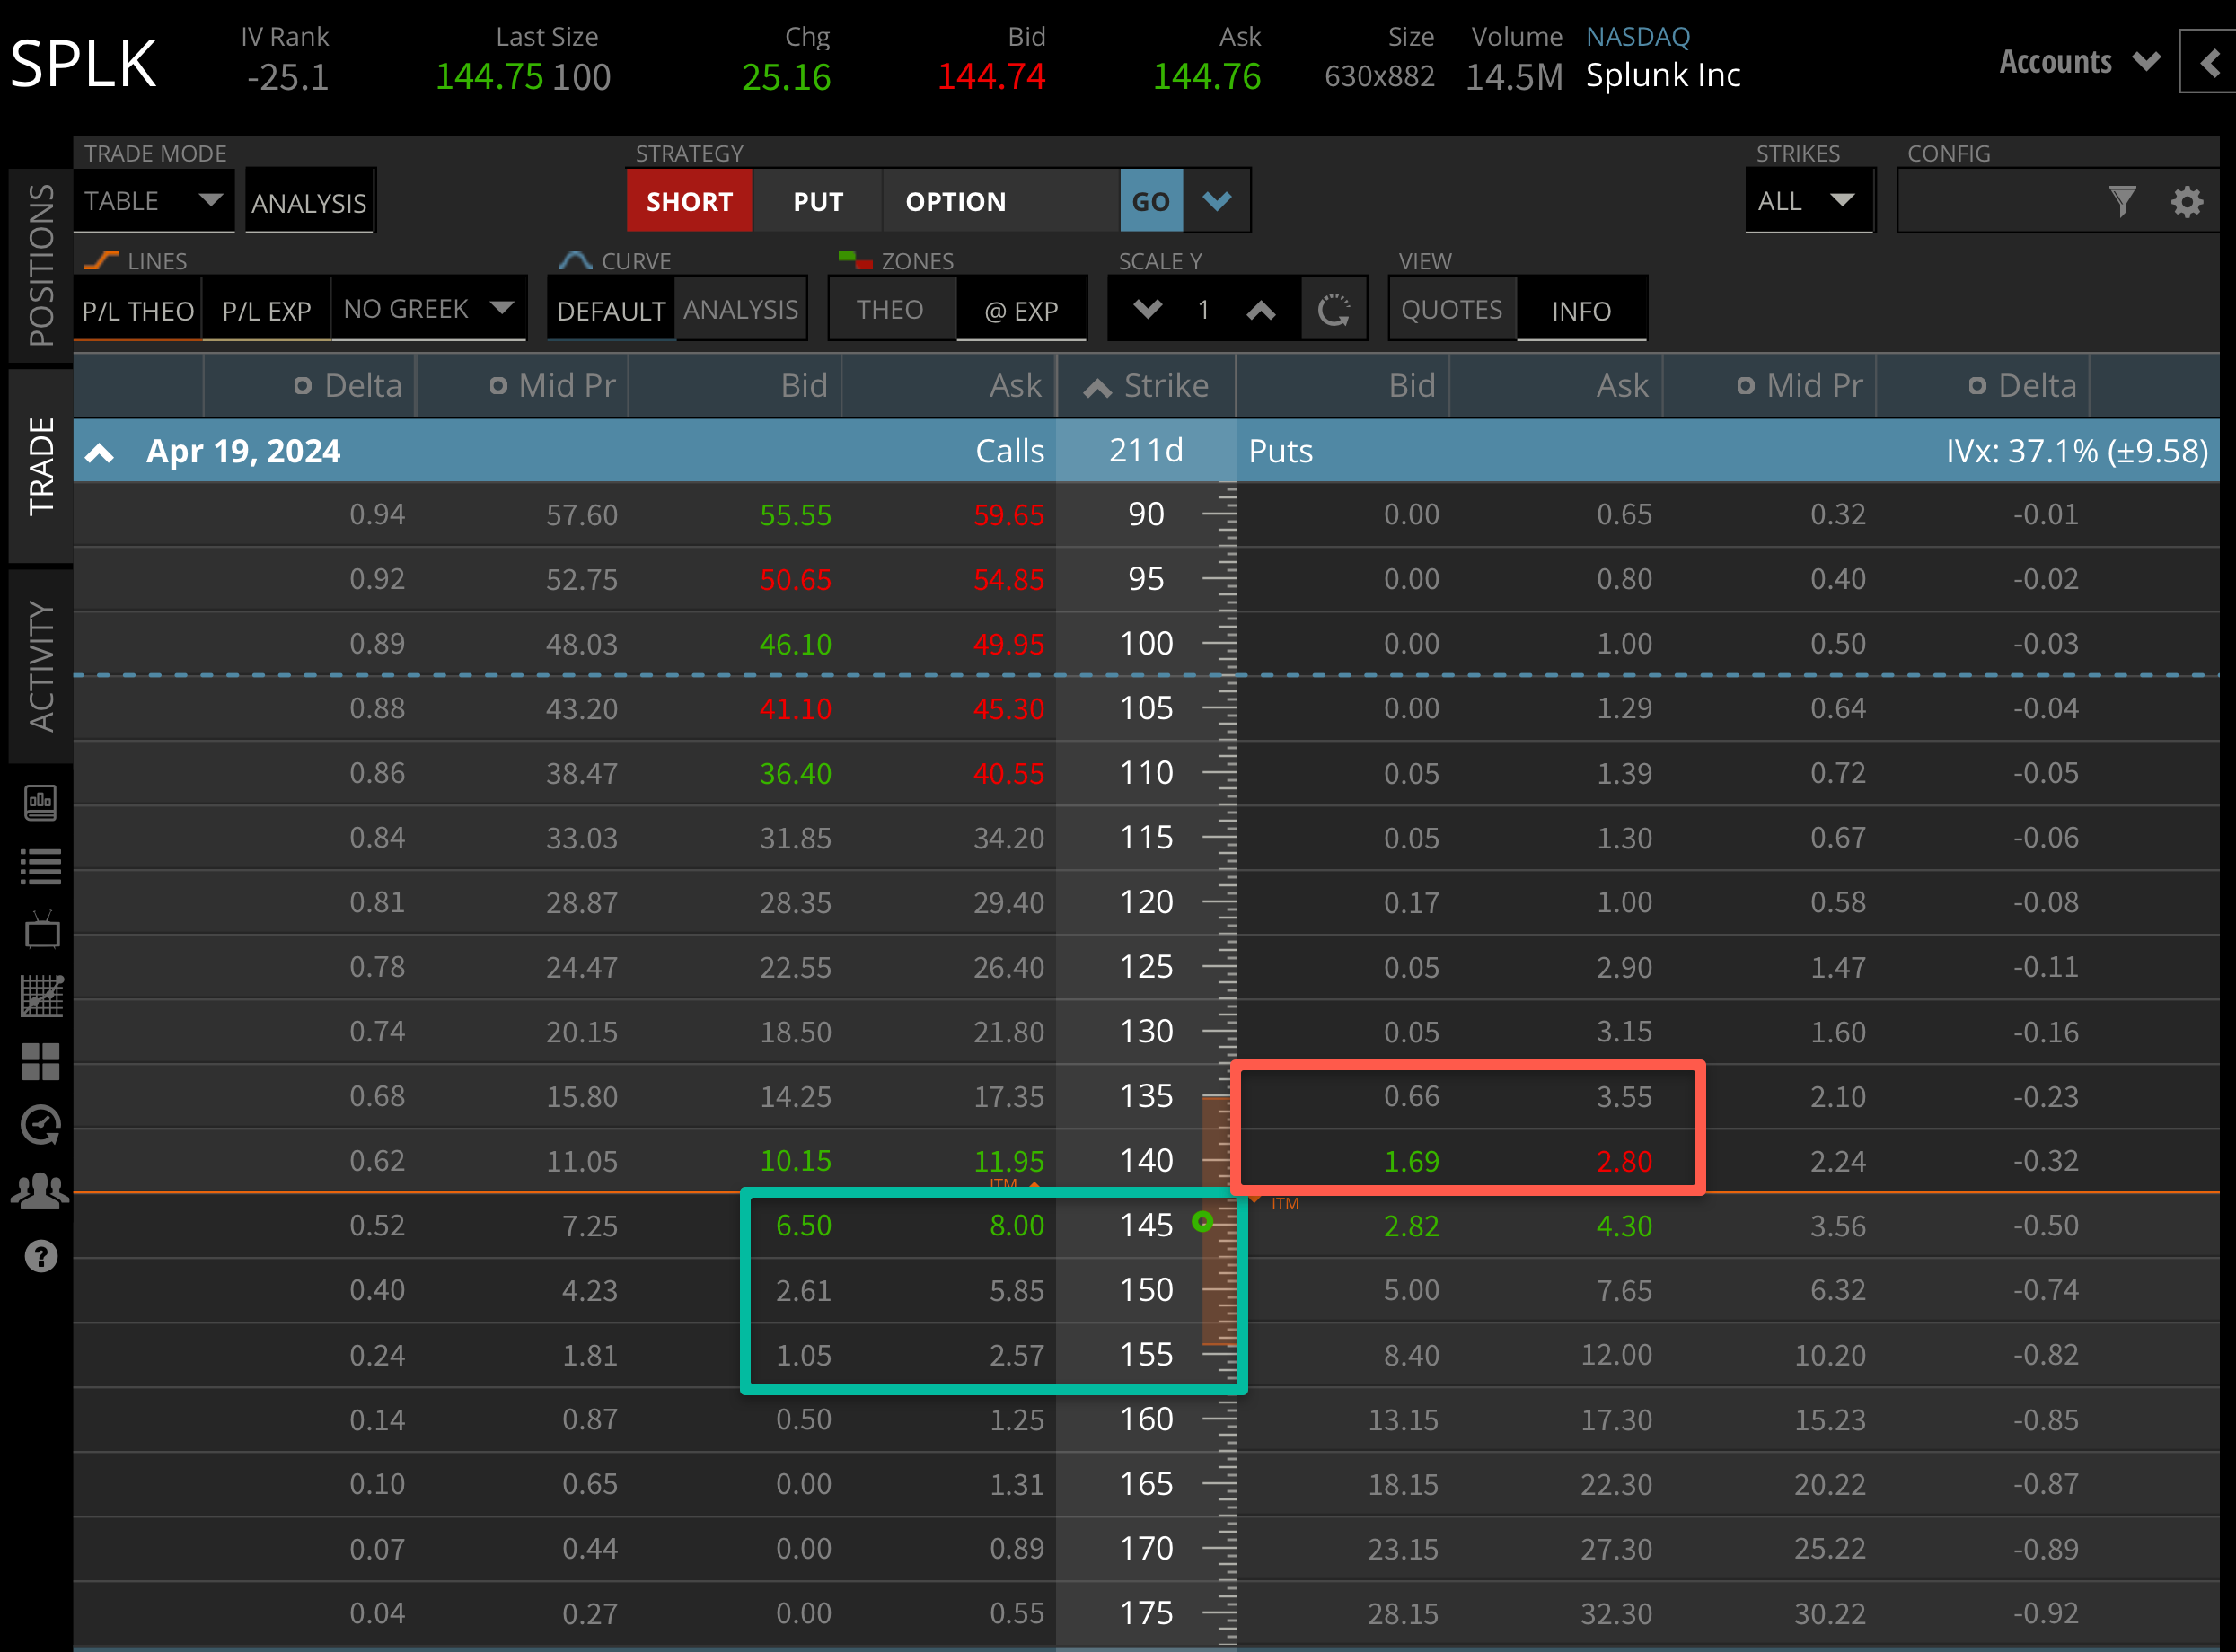Increase Scale Y with the up arrow

tap(1261, 309)
